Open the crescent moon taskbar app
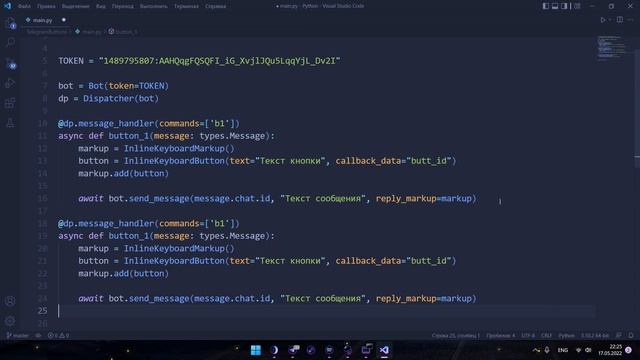Screen dimensions: 640x360 [274, 350]
